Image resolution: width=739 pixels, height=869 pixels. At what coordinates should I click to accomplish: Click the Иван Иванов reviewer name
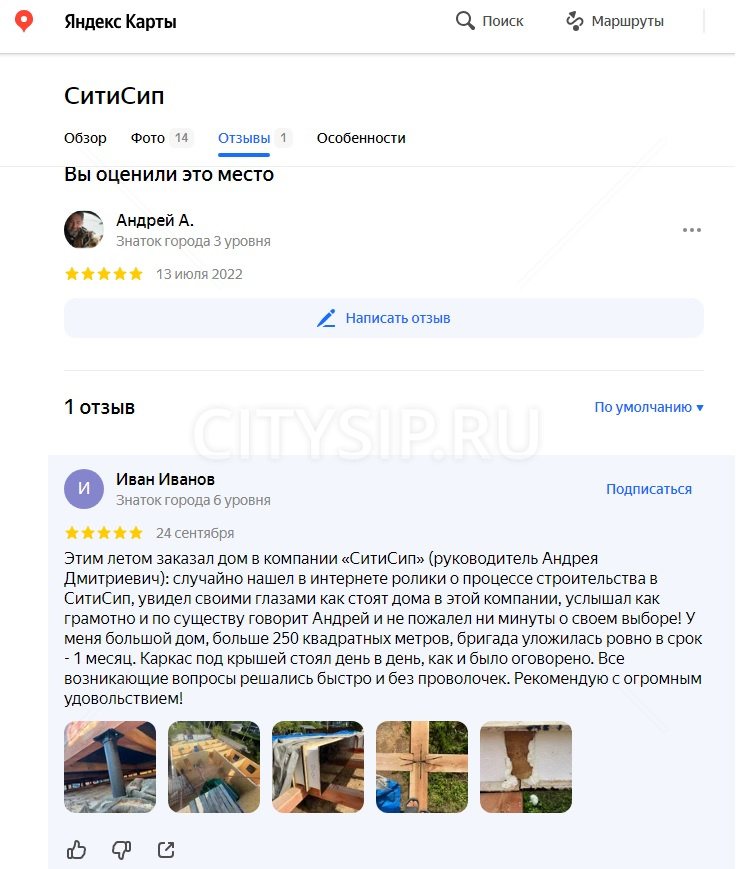pyautogui.click(x=165, y=479)
